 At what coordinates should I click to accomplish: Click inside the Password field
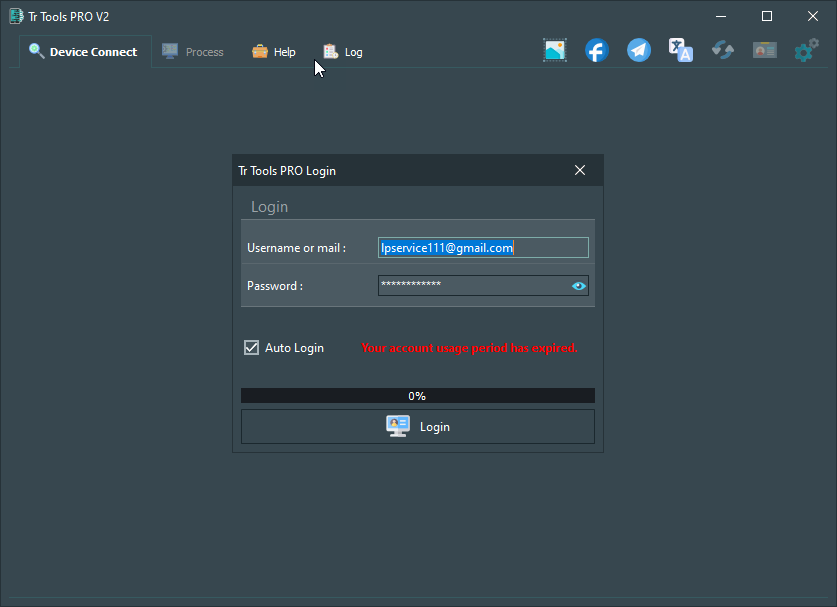pyautogui.click(x=470, y=285)
